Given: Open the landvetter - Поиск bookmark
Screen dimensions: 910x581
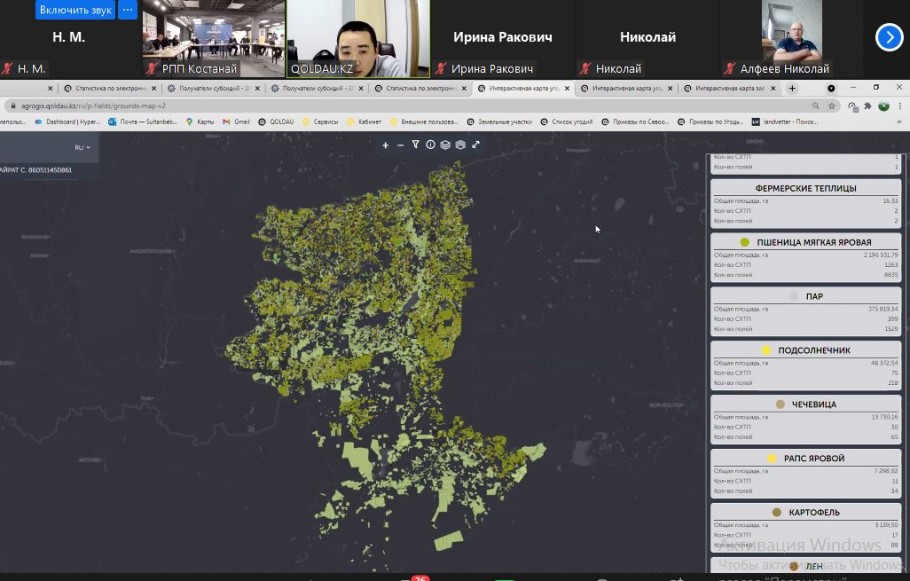Looking at the screenshot, I should [785, 122].
